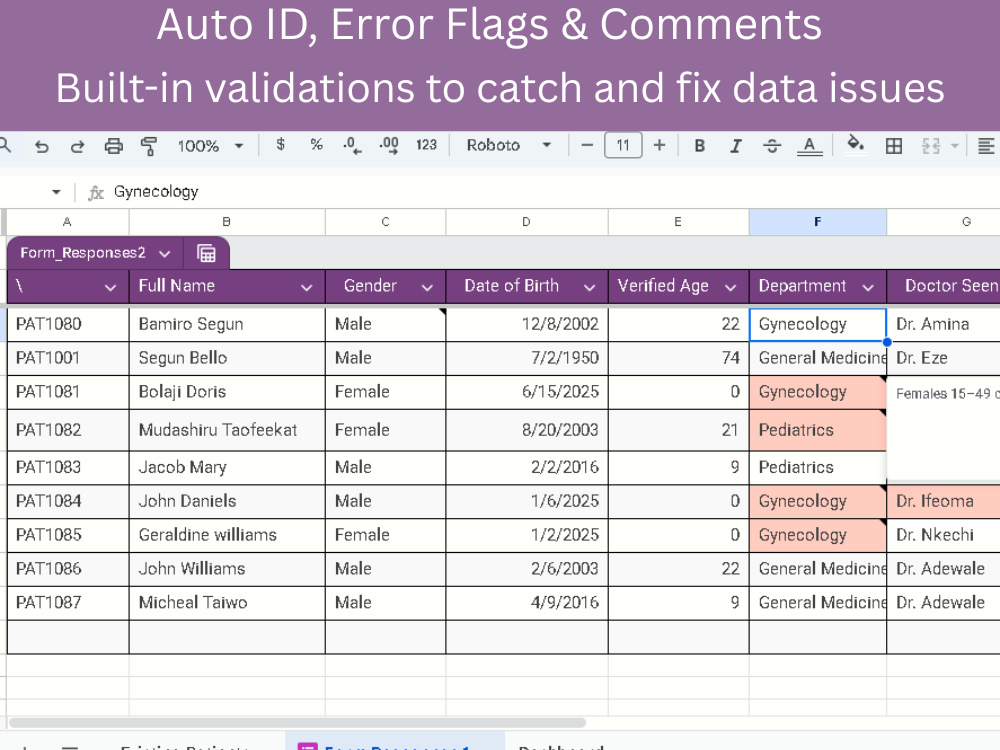Click cell Bamiro Segun
The width and height of the screenshot is (1000, 750).
pos(227,325)
